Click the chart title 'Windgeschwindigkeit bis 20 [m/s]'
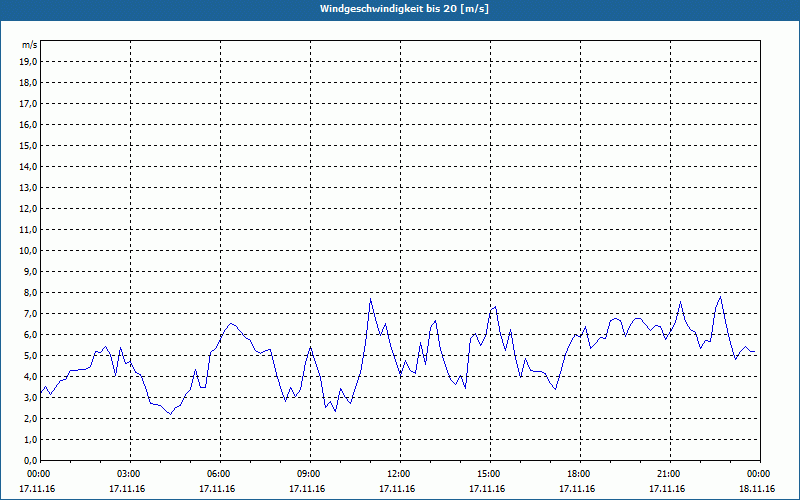 tap(404, 9)
